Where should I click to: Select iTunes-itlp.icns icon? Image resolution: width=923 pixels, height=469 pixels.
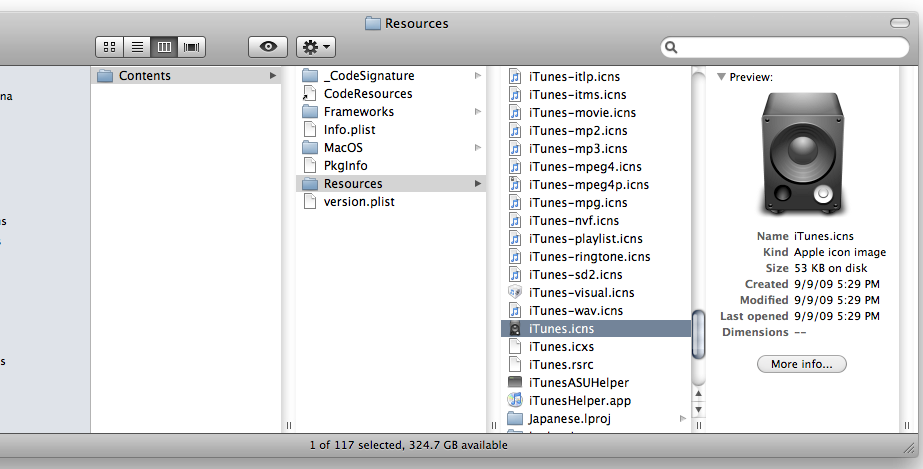point(515,76)
